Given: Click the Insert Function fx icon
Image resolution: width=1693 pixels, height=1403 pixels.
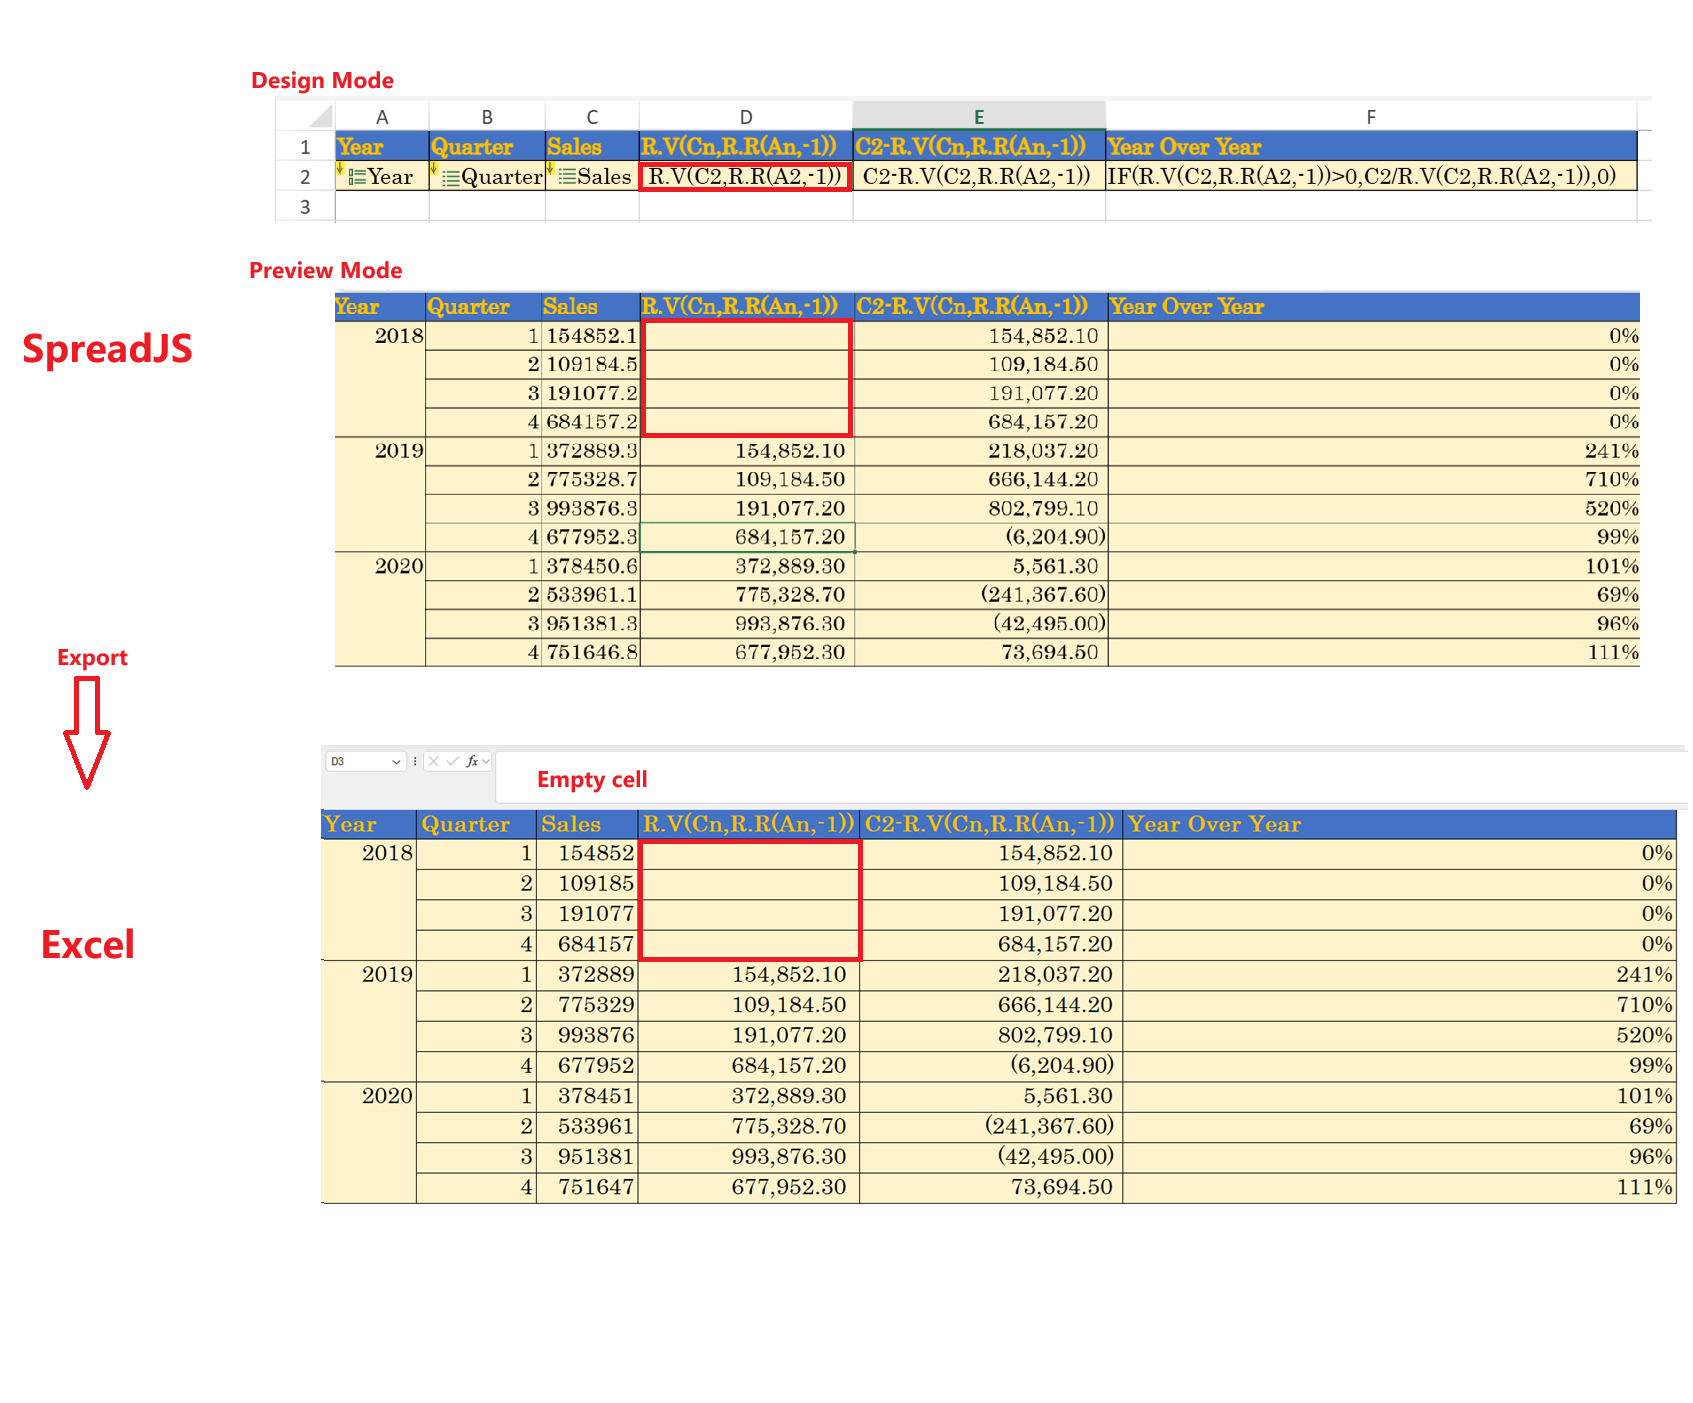Looking at the screenshot, I should [472, 761].
